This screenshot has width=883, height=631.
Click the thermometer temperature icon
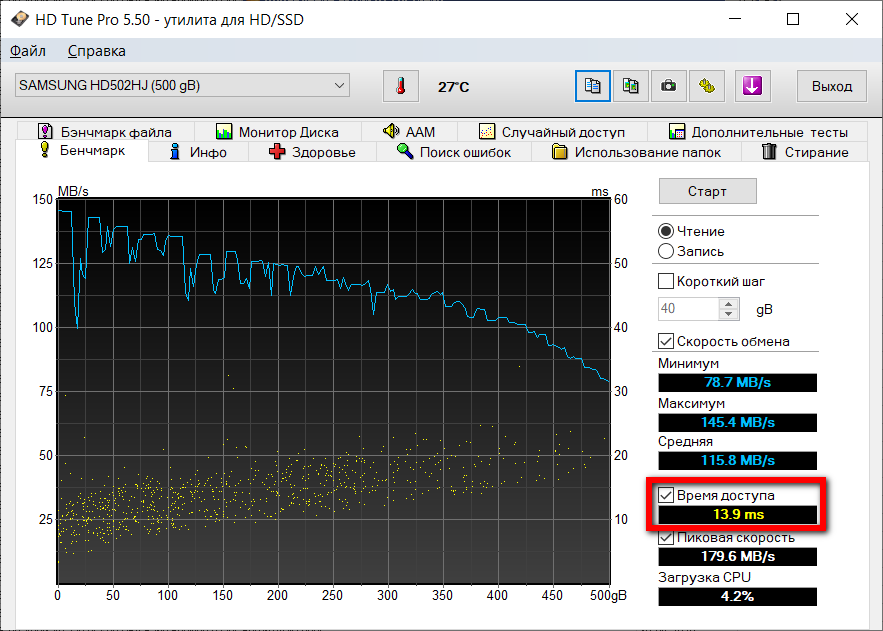400,86
